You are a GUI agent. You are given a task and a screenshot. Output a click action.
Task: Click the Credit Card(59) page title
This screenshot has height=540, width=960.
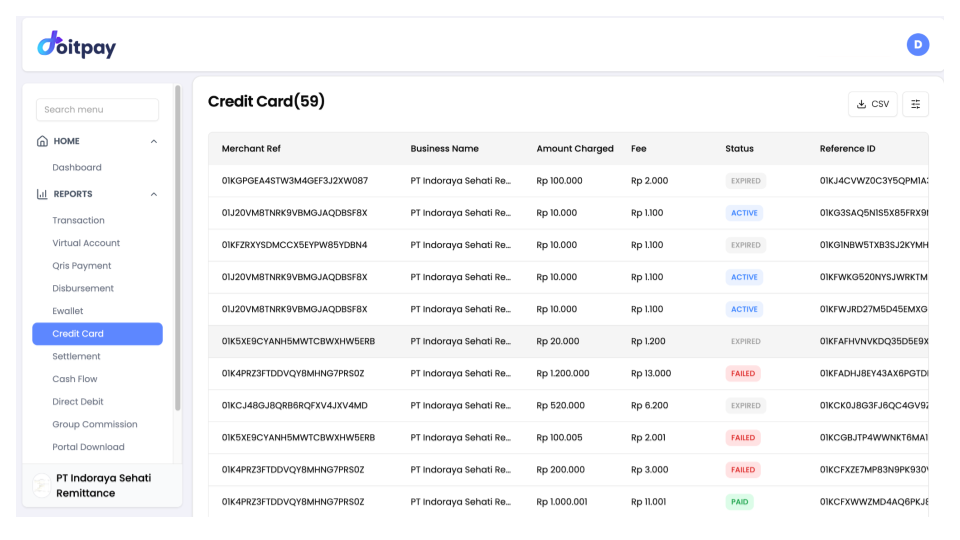(266, 102)
